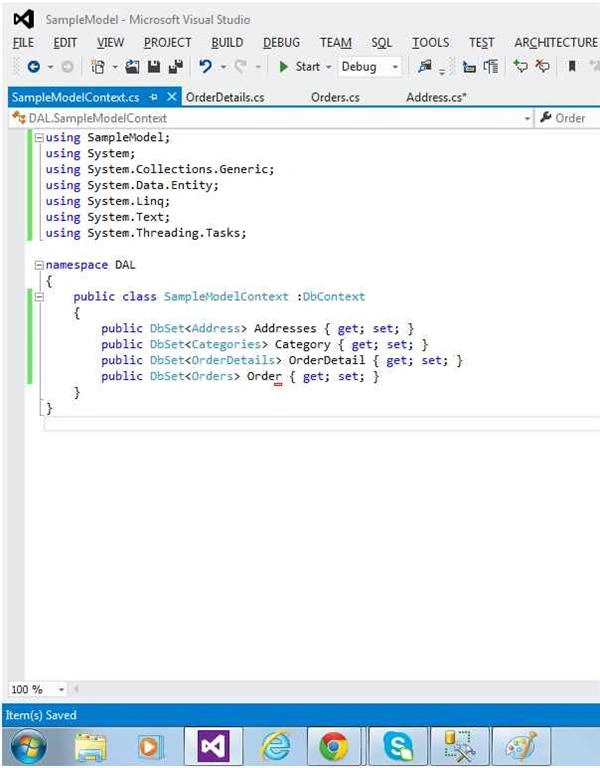The height and width of the screenshot is (768, 600).
Task: Switch to the Address.cs* tab
Action: point(436,97)
